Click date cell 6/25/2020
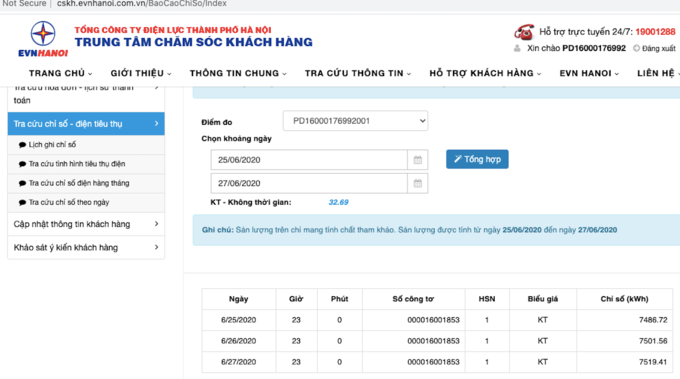Image resolution: width=680 pixels, height=379 pixels. pyautogui.click(x=239, y=320)
